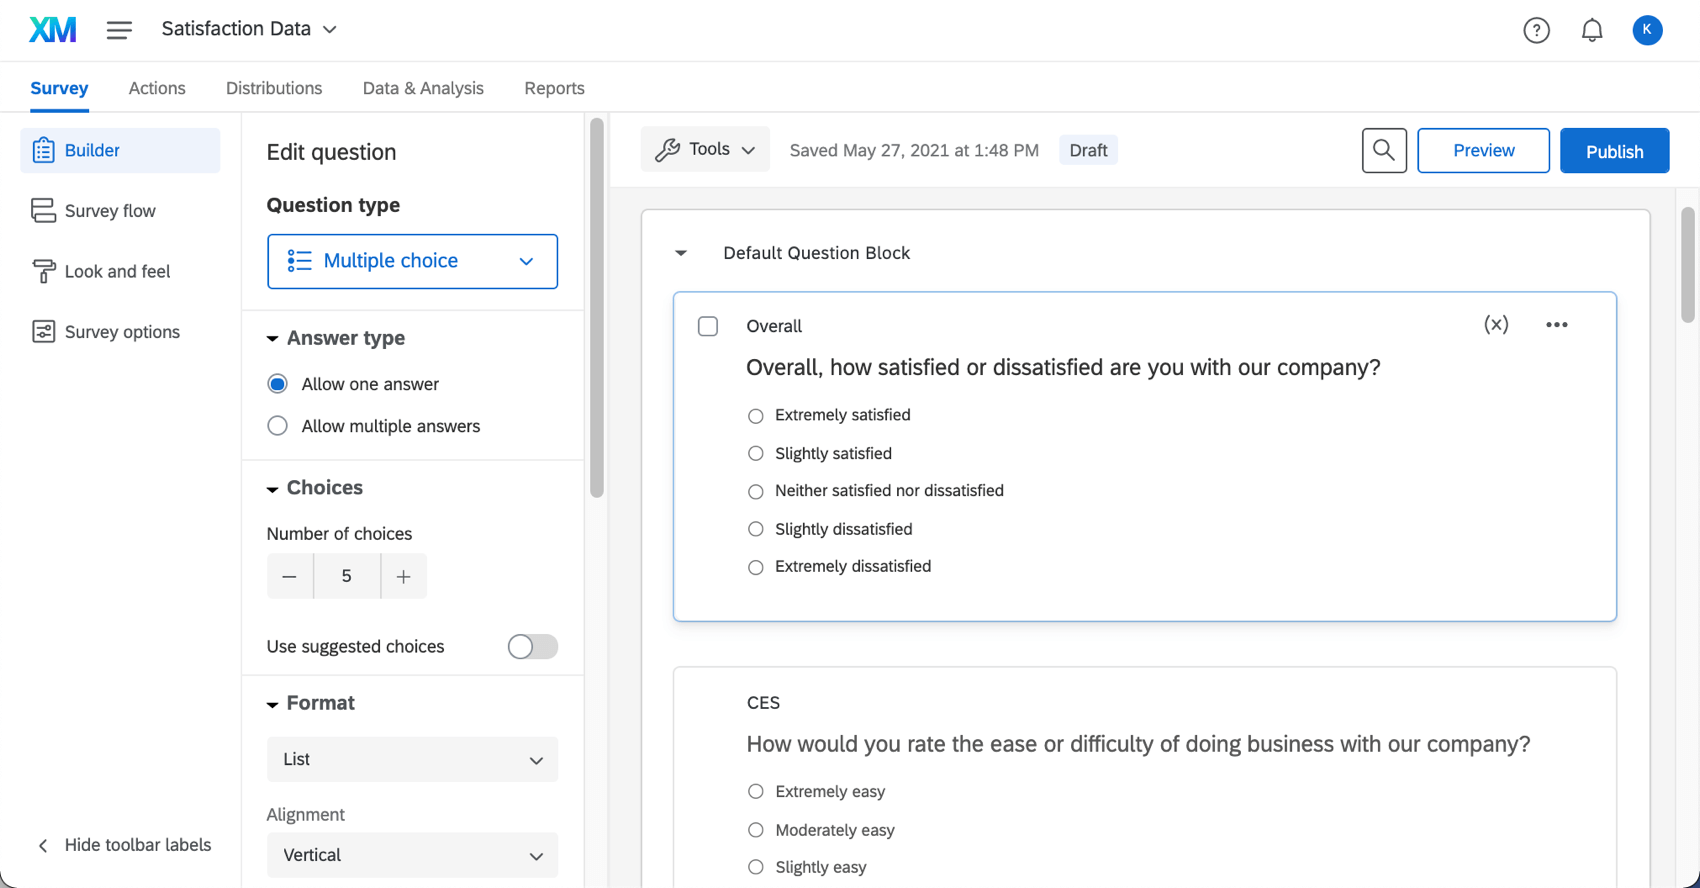The image size is (1700, 888).
Task: Open the question three-dot options menu
Action: [1556, 325]
